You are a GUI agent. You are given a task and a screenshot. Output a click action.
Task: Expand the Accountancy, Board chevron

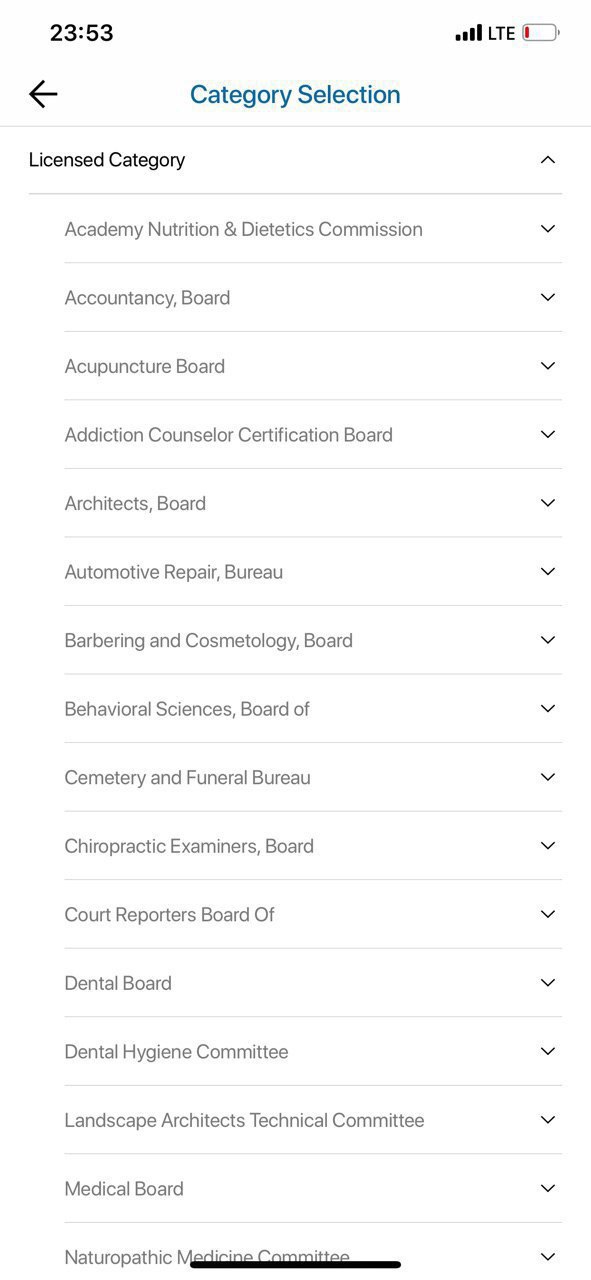tap(547, 297)
